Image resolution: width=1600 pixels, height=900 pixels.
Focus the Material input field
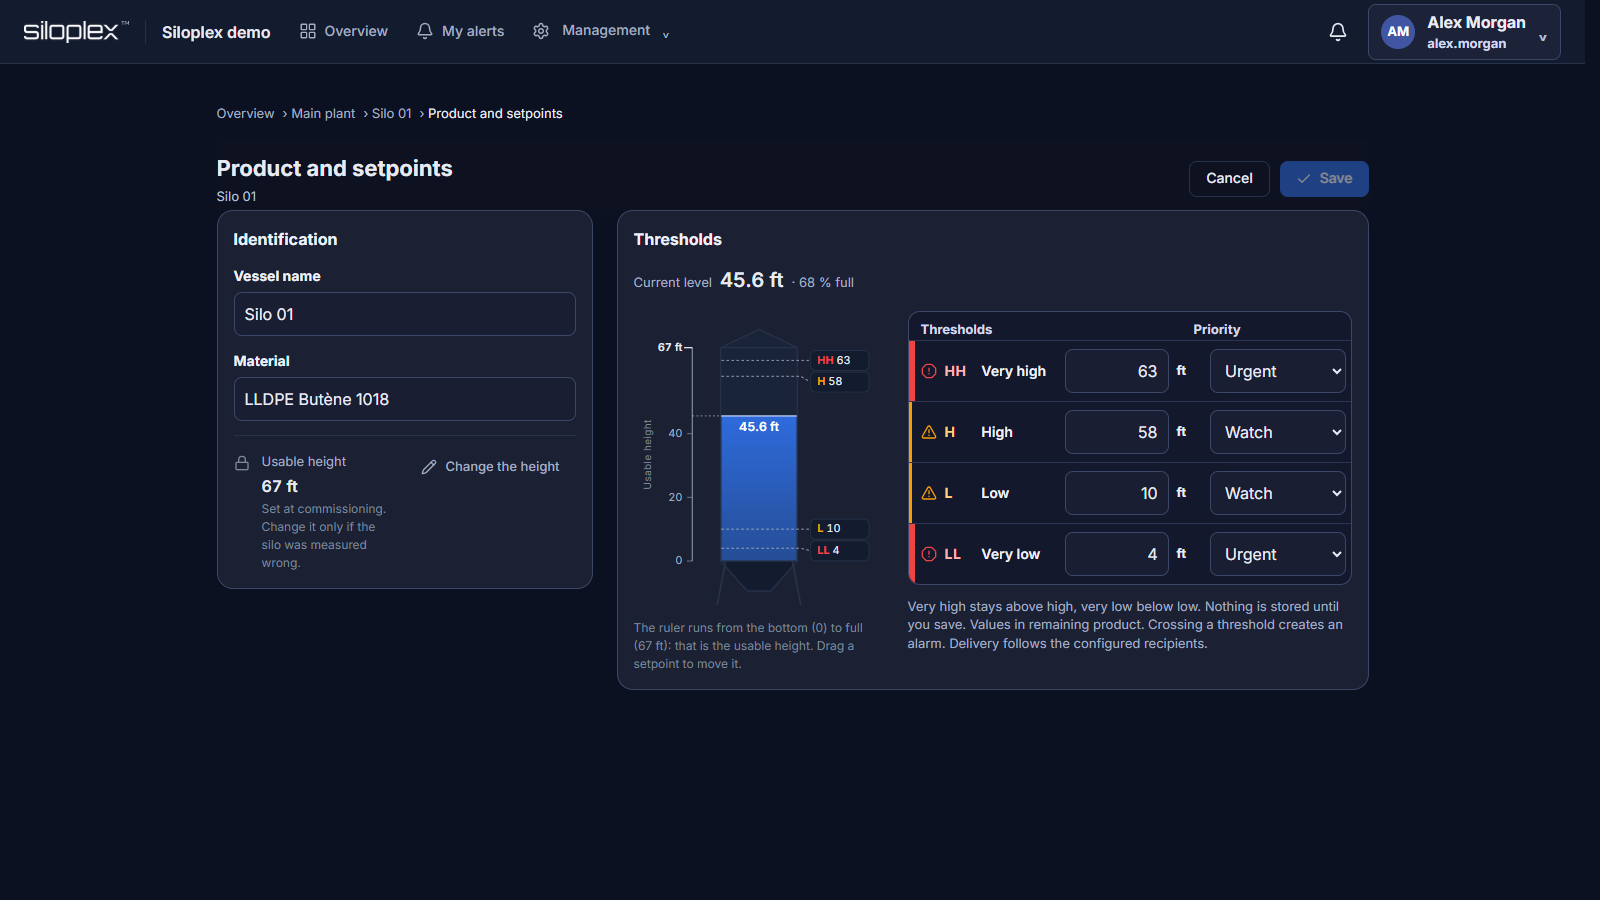click(x=405, y=399)
